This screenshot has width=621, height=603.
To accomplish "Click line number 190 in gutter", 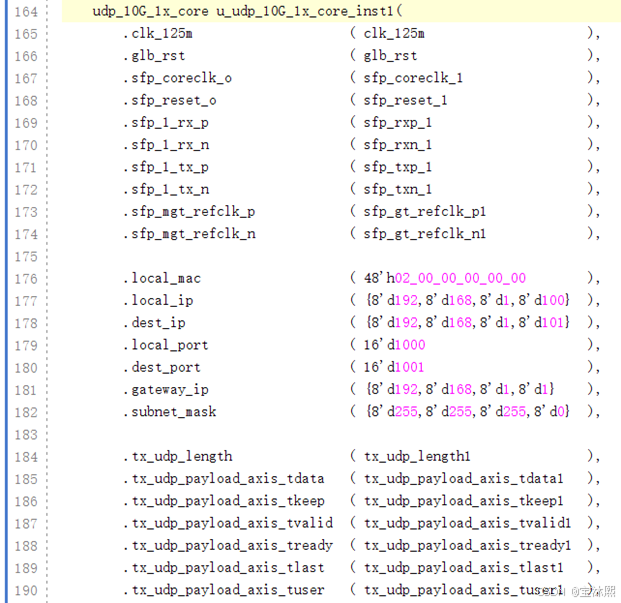I will pyautogui.click(x=26, y=590).
